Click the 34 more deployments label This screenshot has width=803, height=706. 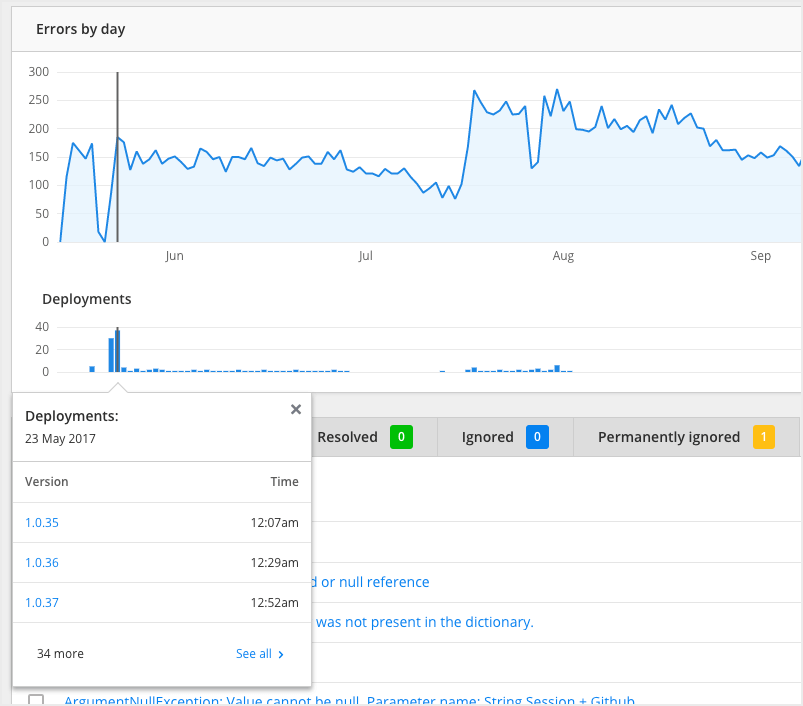[x=60, y=653]
